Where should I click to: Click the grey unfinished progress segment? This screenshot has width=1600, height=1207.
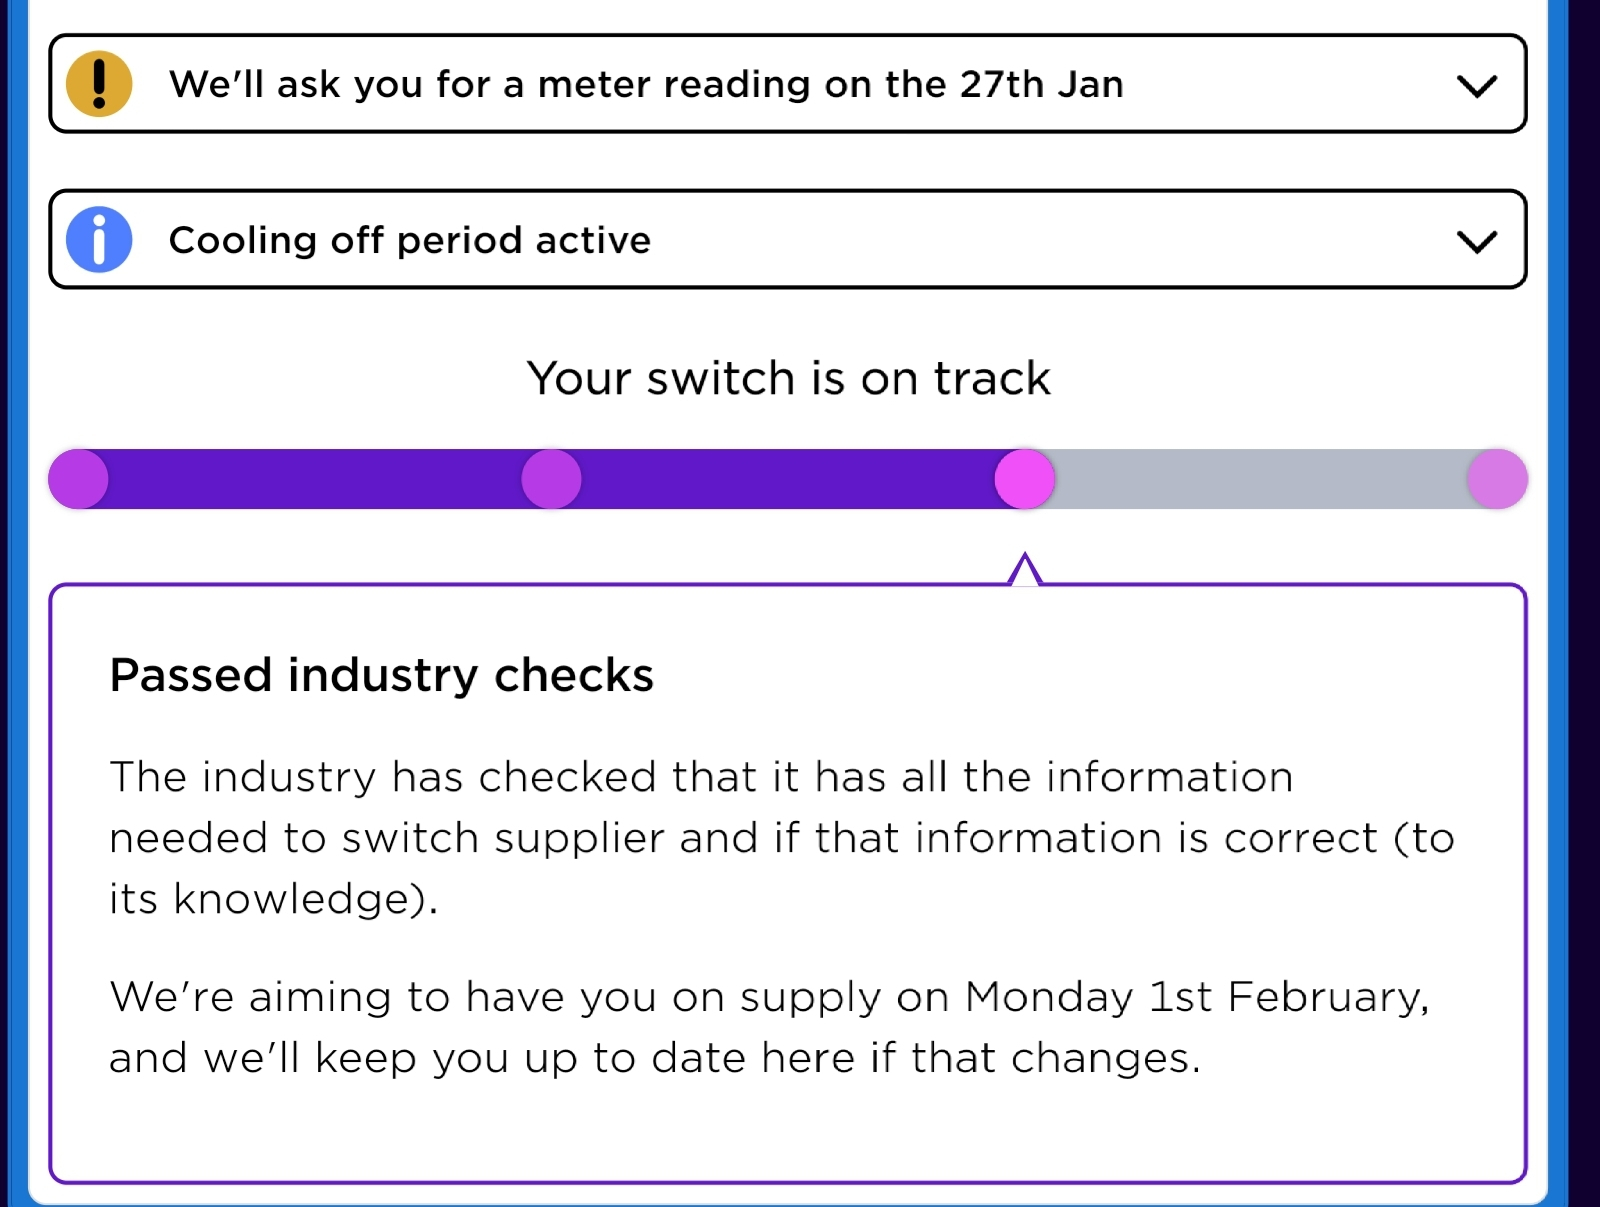1261,479
